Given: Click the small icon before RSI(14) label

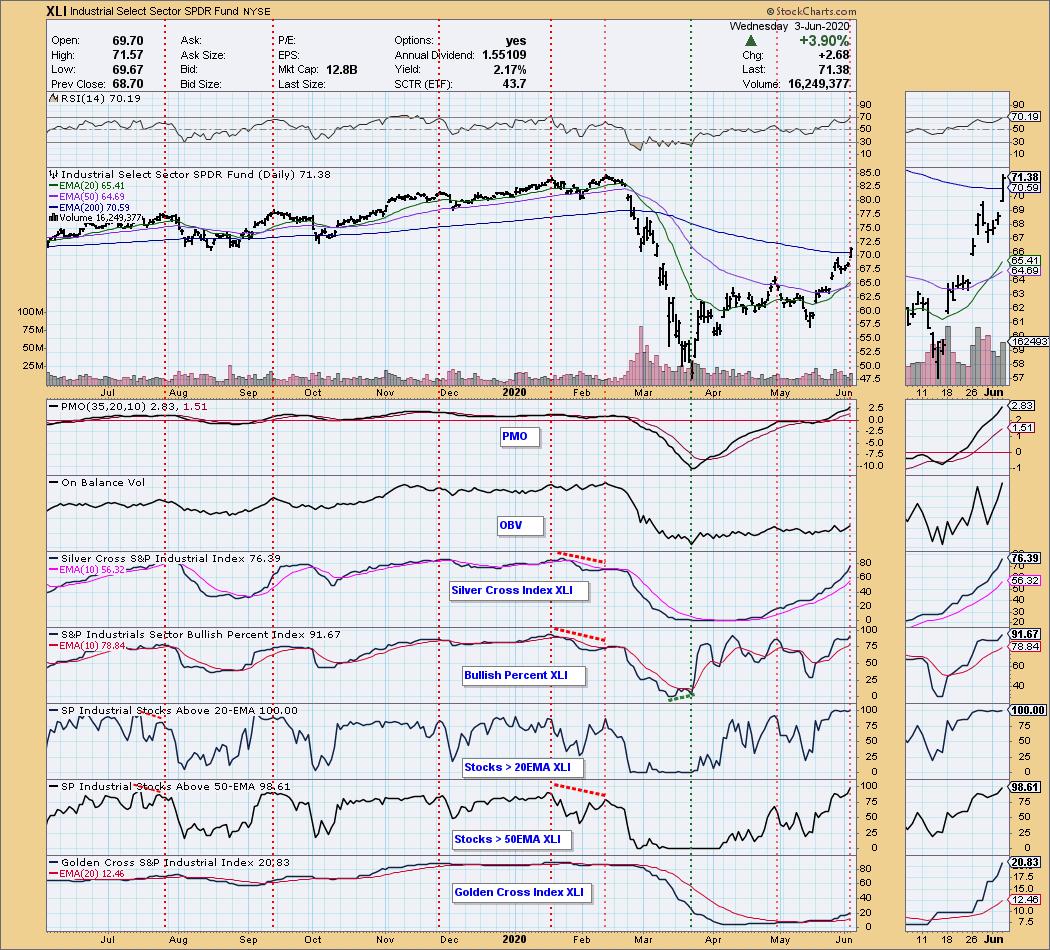Looking at the screenshot, I should [x=54, y=98].
